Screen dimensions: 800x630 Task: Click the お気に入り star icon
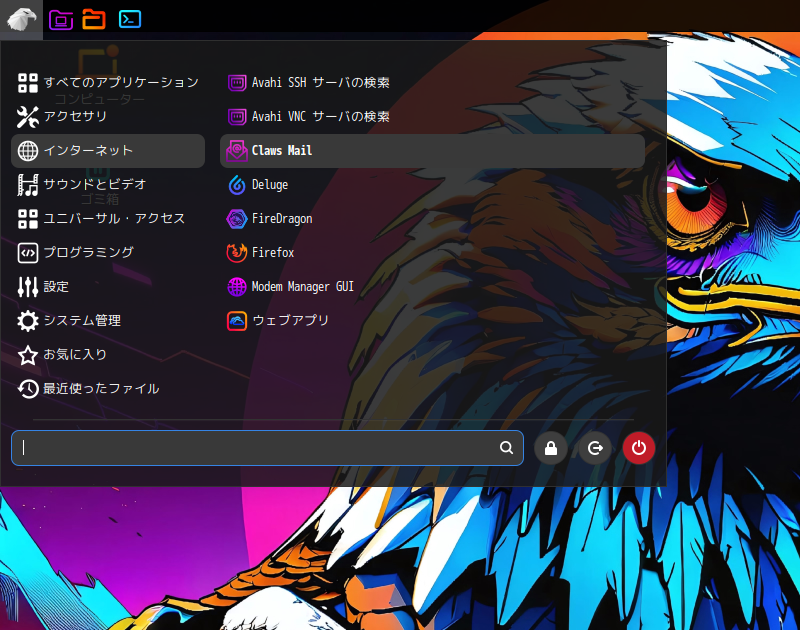pyautogui.click(x=28, y=355)
